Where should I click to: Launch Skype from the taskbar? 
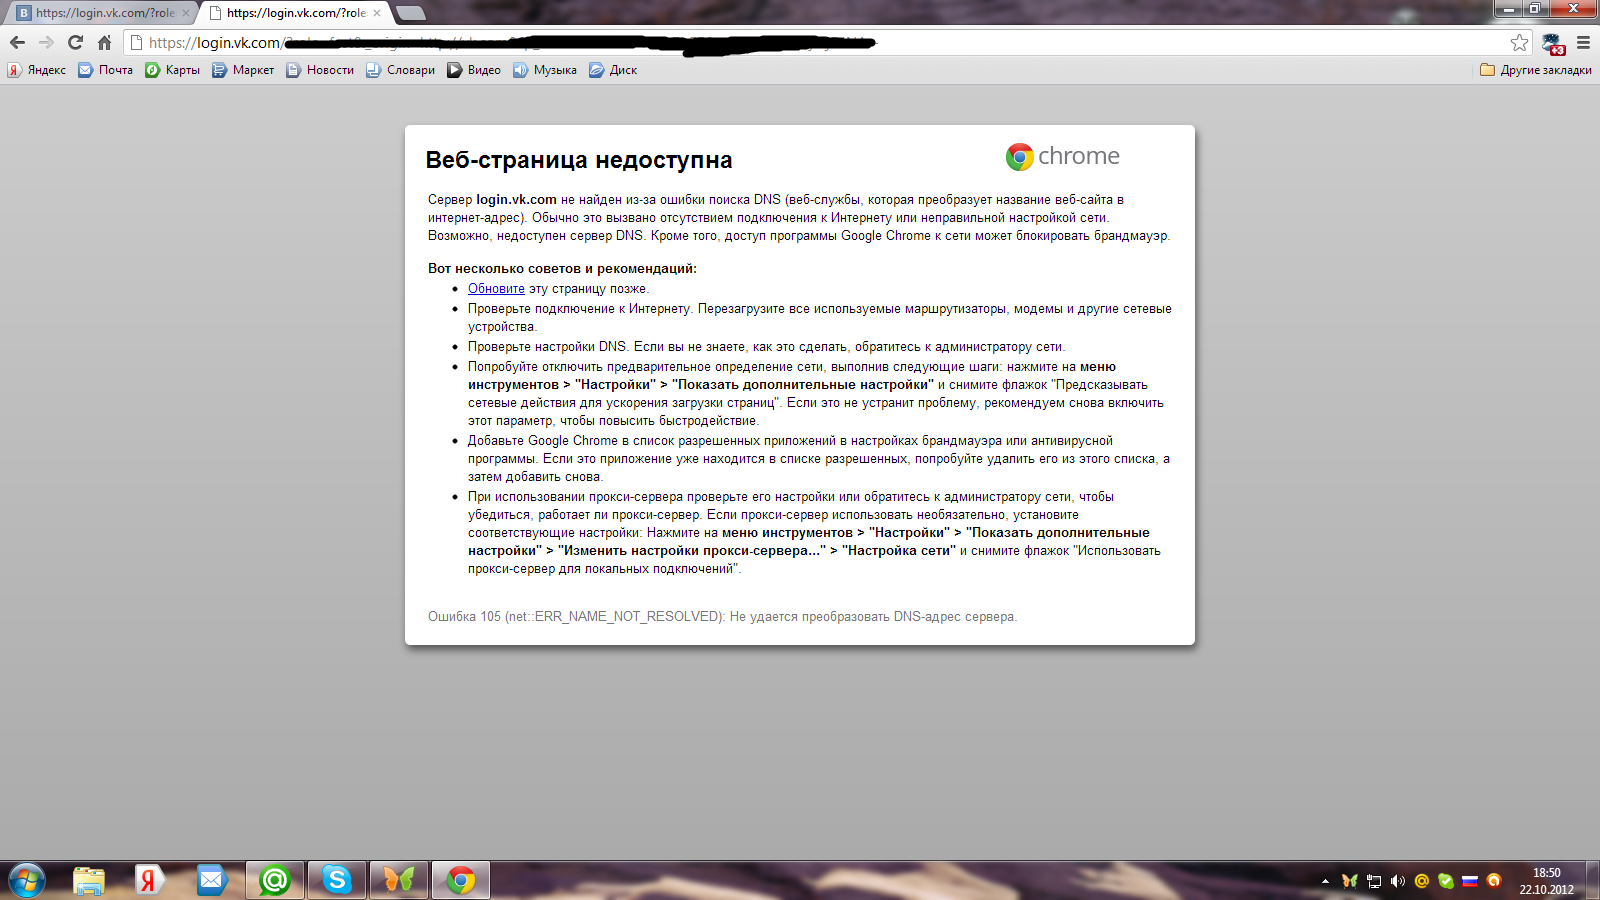(x=337, y=880)
